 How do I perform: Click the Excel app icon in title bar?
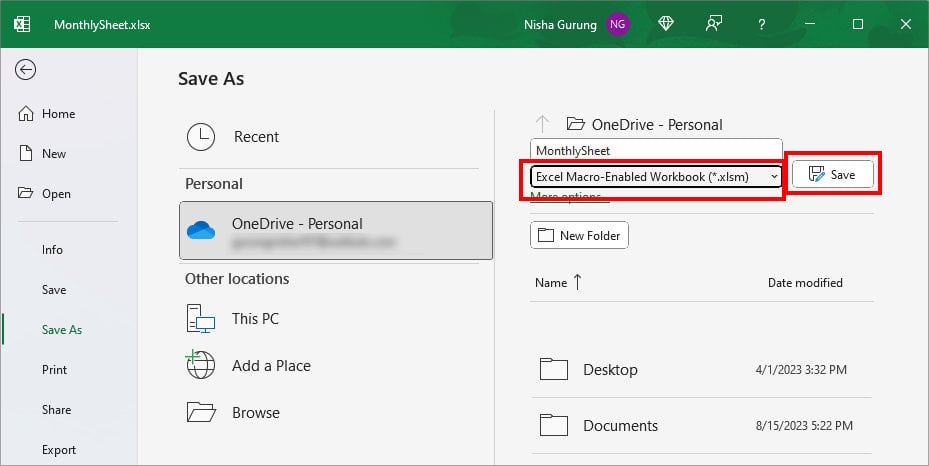click(x=22, y=24)
